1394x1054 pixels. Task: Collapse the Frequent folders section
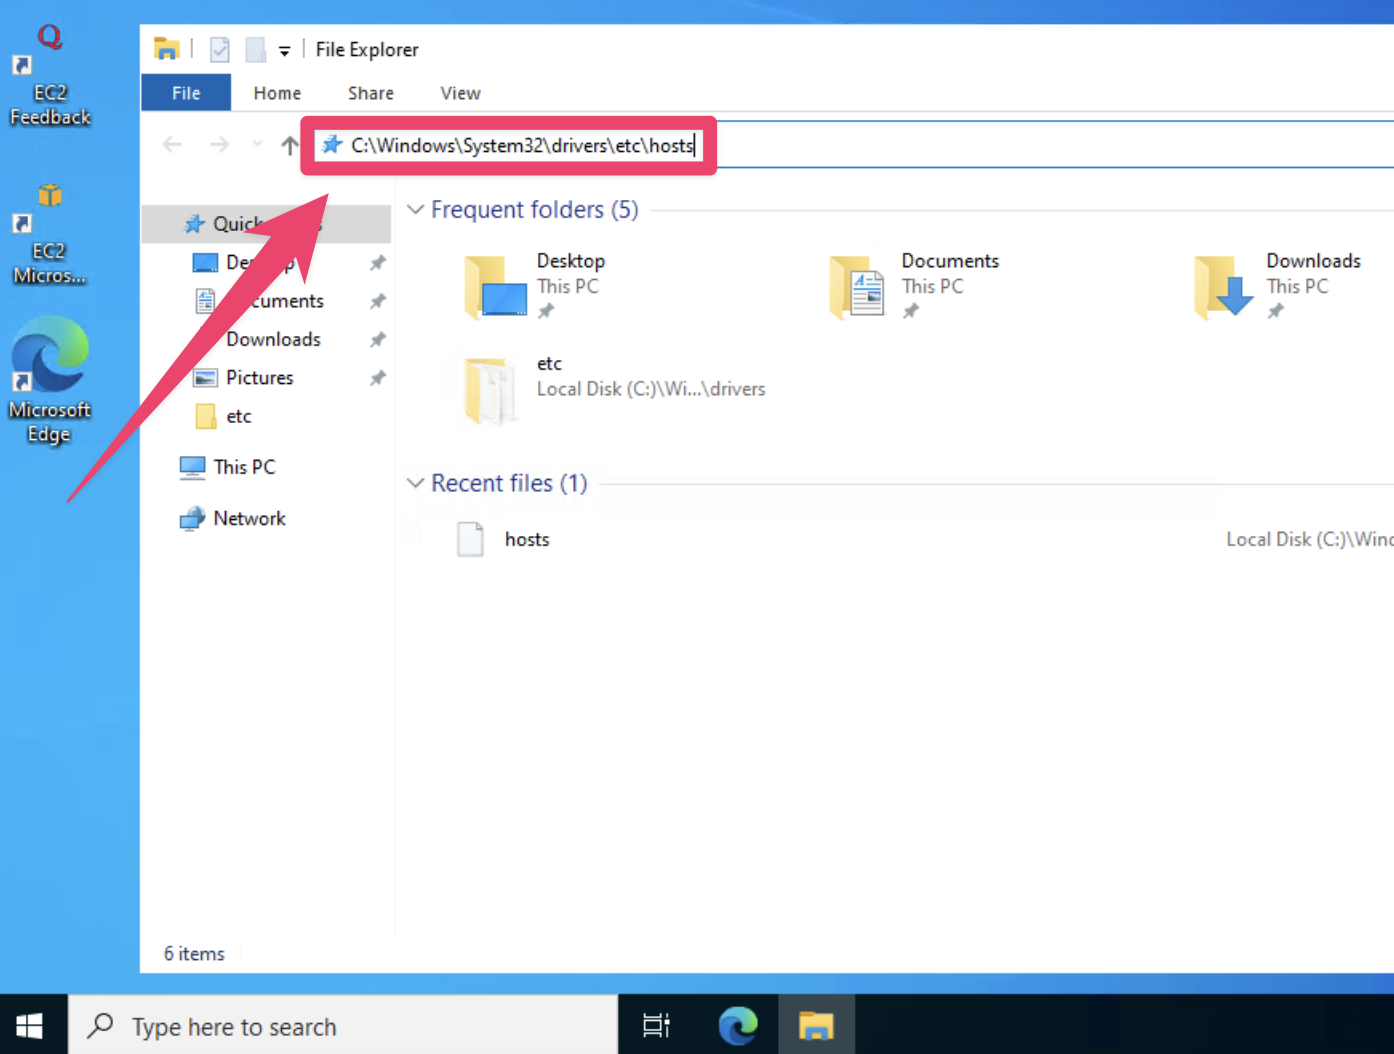click(416, 210)
